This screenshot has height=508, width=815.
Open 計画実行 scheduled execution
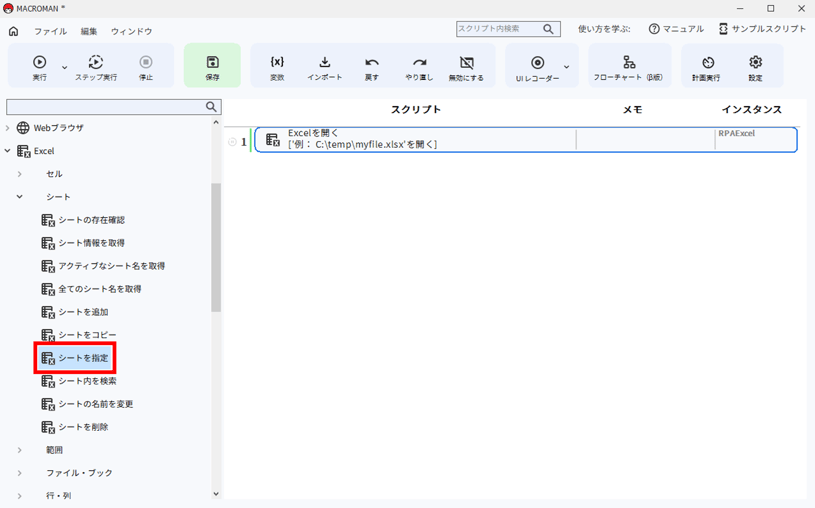click(706, 68)
